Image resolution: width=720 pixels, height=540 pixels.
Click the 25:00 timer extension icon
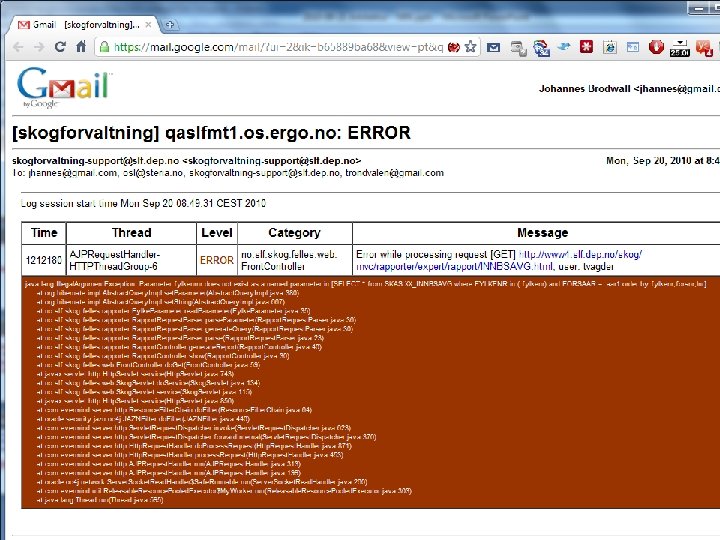680,48
